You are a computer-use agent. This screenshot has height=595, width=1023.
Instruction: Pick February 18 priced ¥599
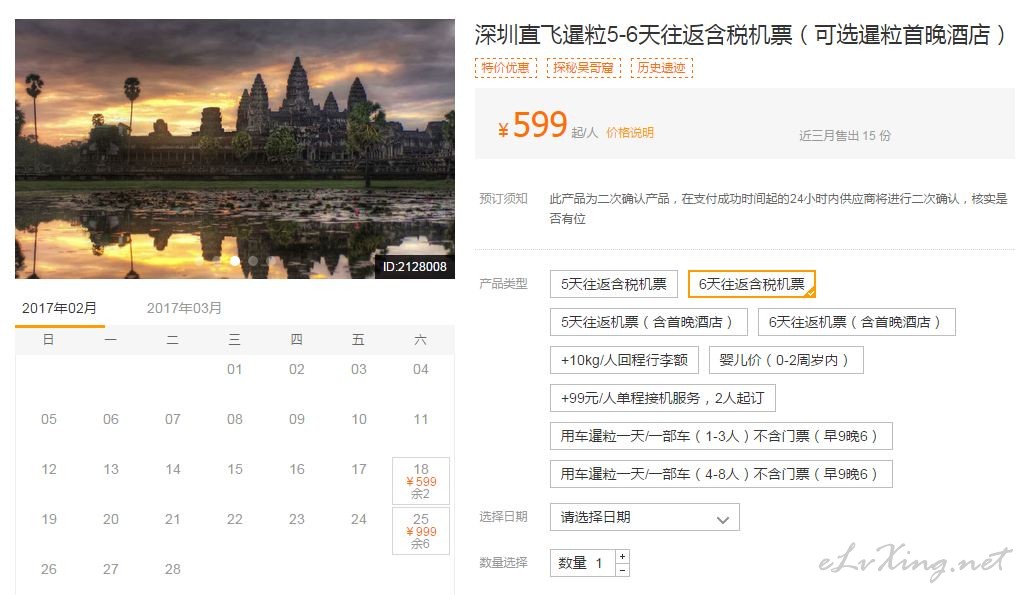pyautogui.click(x=421, y=481)
